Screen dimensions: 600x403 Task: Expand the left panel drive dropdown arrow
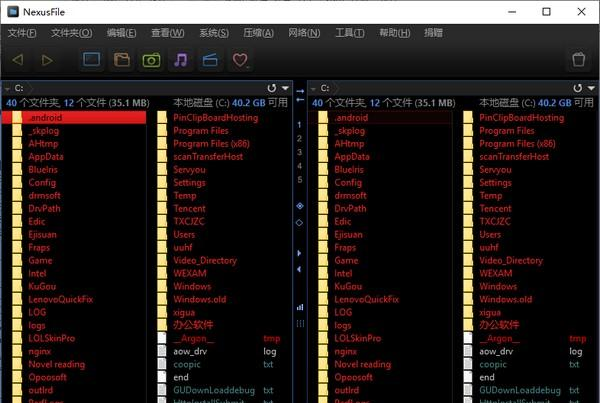(x=285, y=88)
